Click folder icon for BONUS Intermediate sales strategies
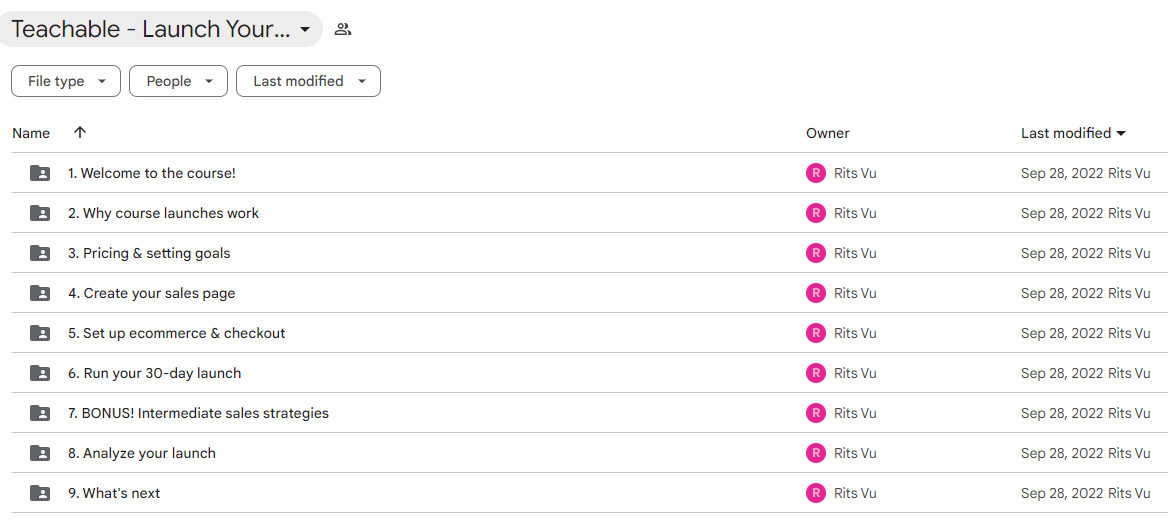Viewport: 1168px width, 526px height. point(39,413)
